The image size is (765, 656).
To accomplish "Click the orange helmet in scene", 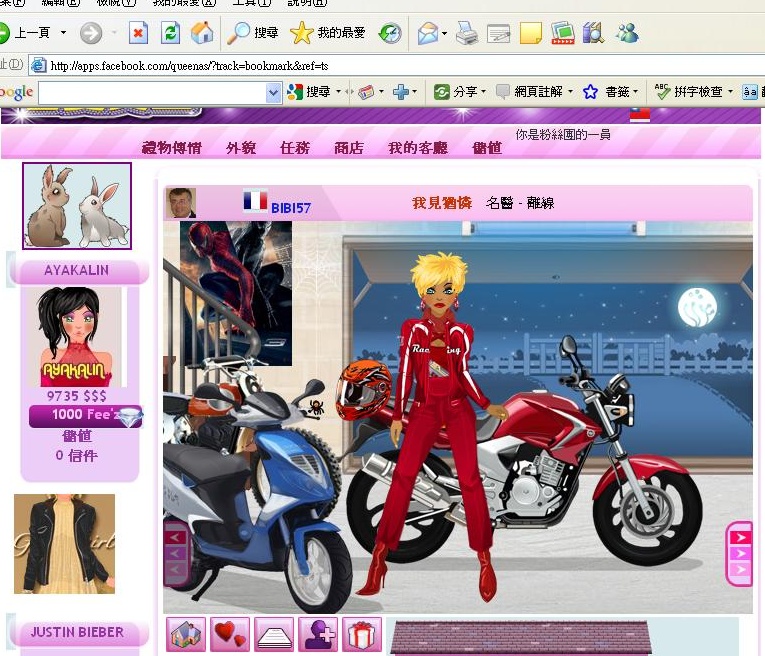I will tap(363, 390).
